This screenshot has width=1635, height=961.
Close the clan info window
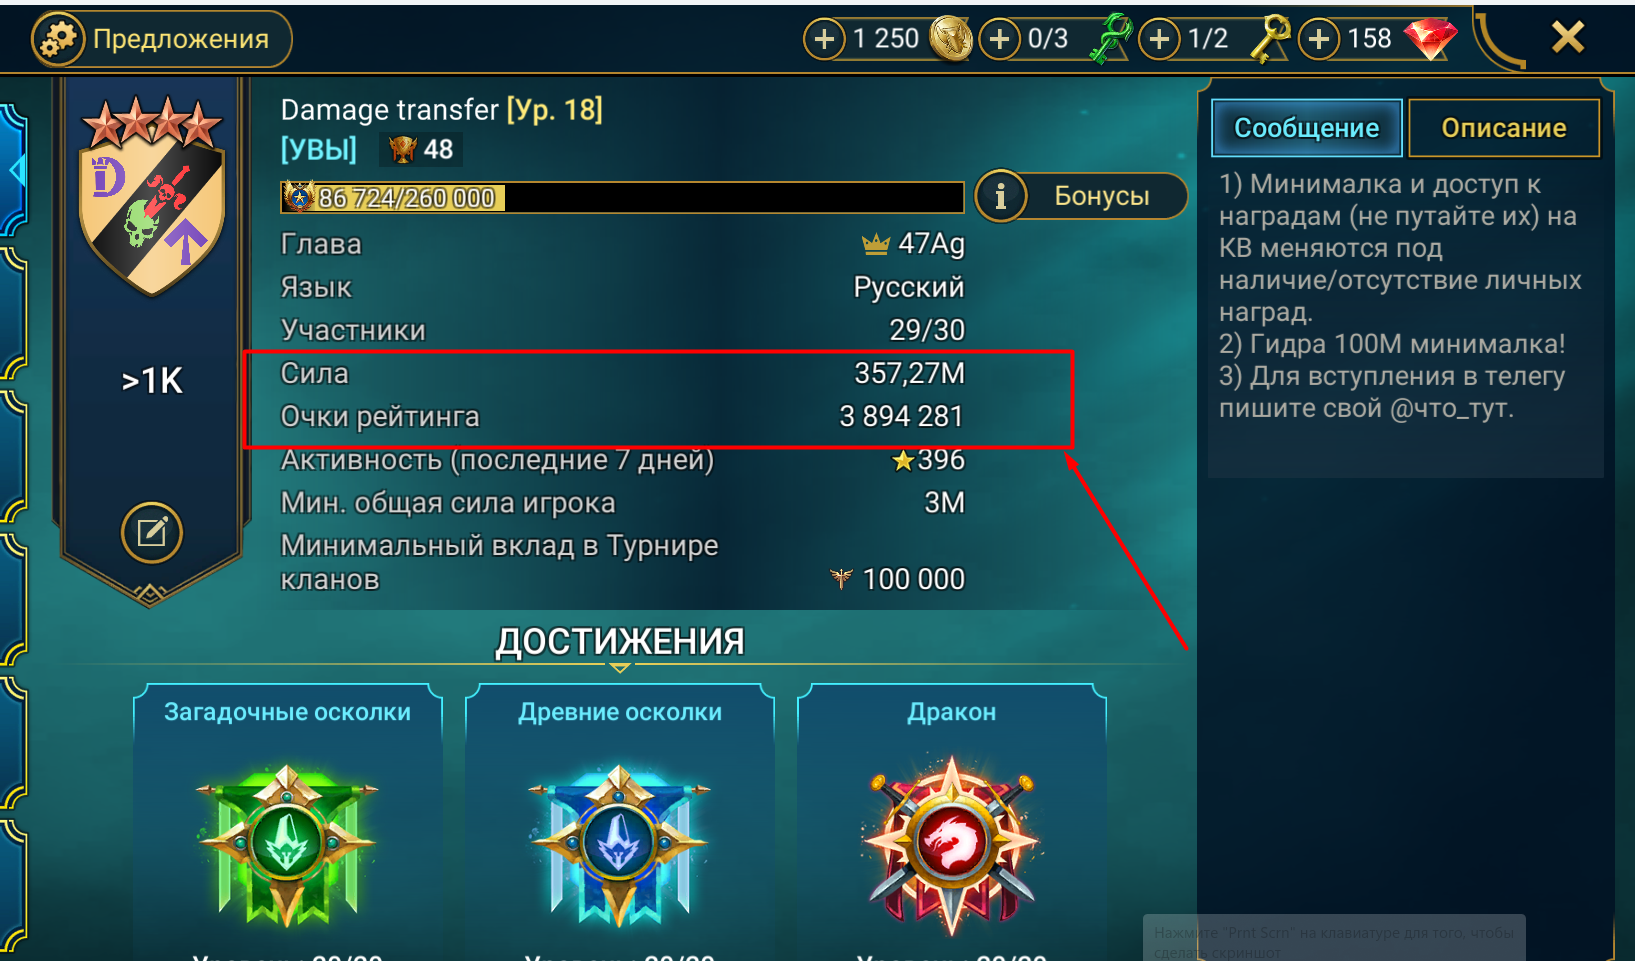pyautogui.click(x=1567, y=38)
